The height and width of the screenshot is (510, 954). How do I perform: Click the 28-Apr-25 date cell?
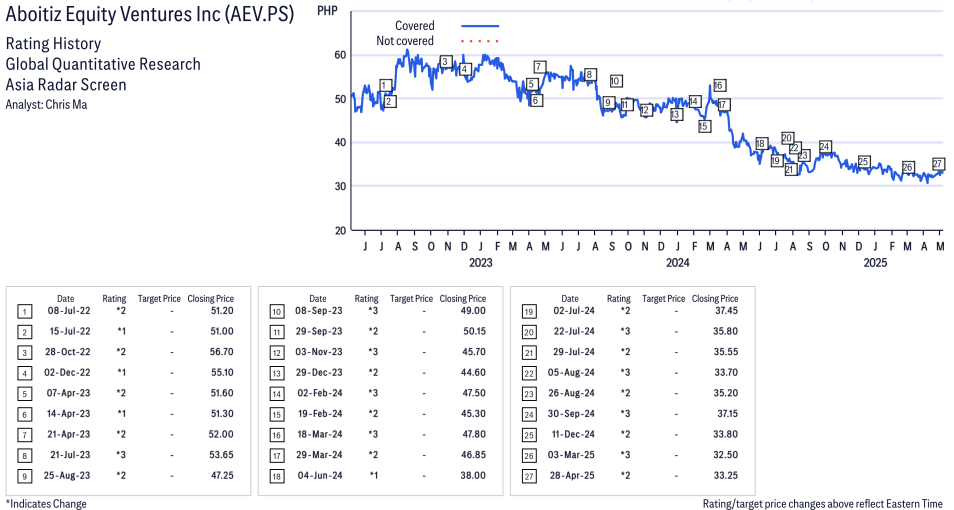[x=572, y=475]
